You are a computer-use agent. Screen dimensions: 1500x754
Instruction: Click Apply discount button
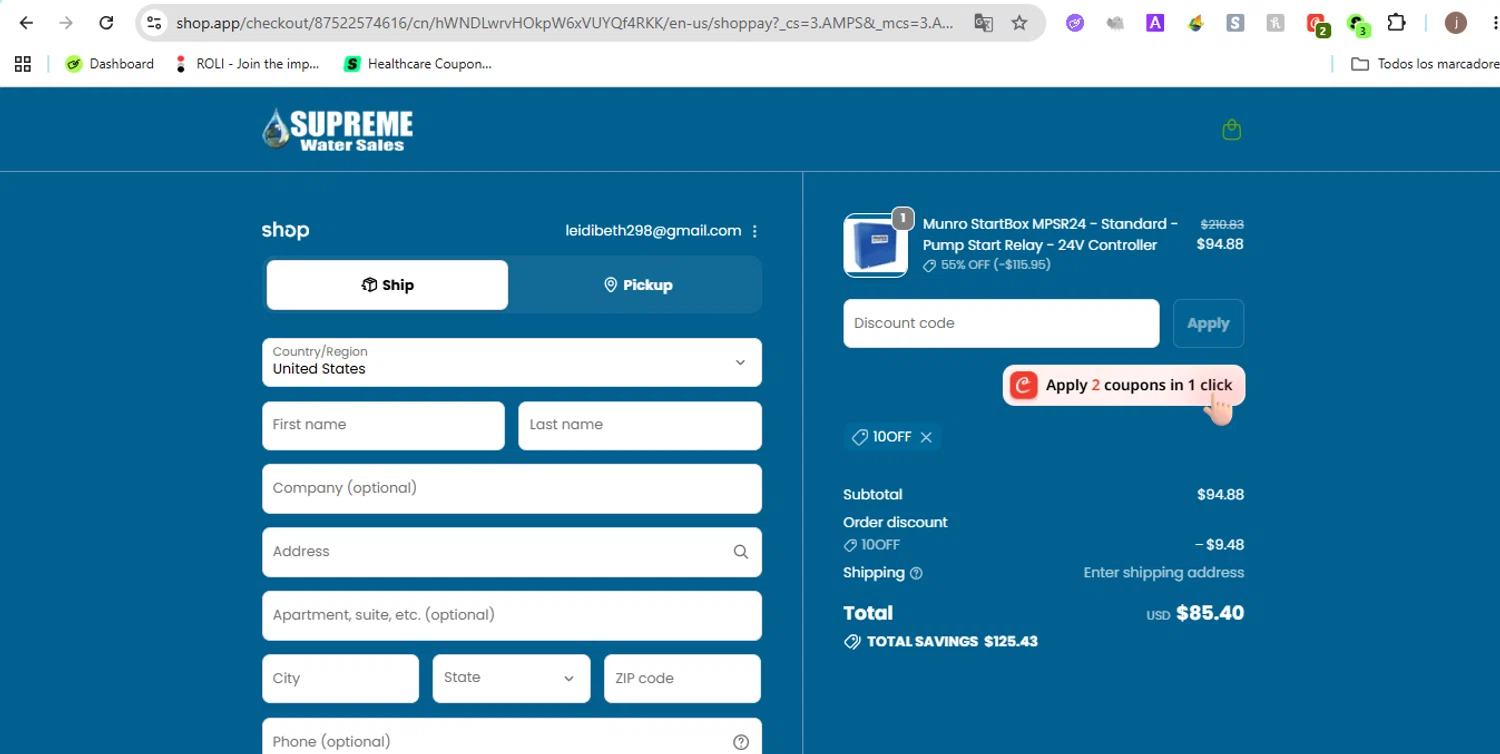[1208, 323]
